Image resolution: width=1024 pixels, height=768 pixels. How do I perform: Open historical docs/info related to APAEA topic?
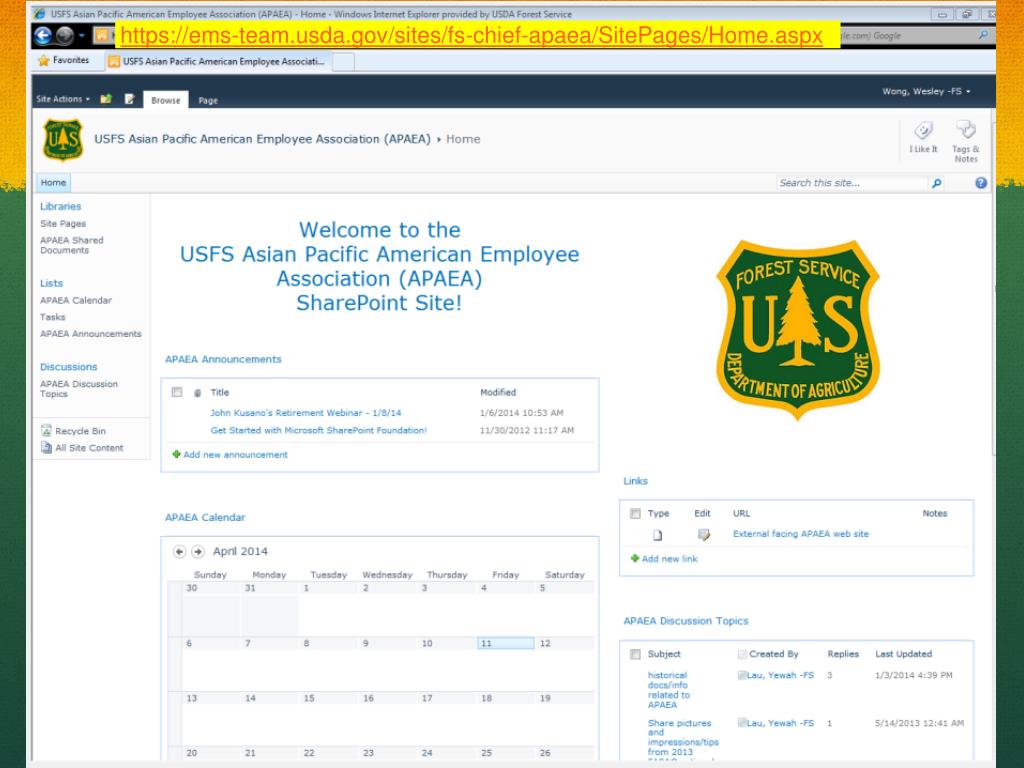pos(669,690)
